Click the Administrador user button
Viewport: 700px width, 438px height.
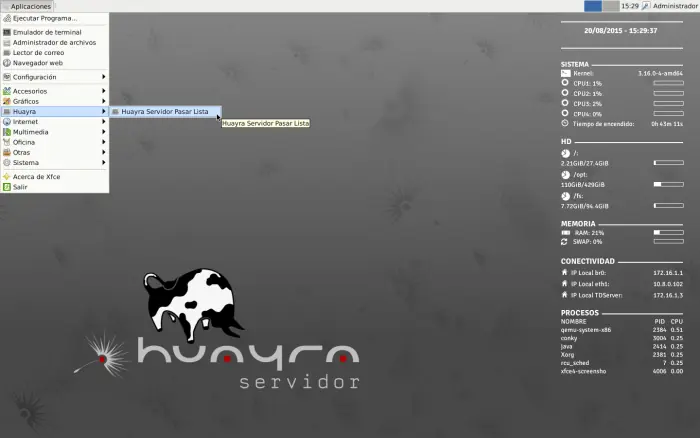pos(670,6)
